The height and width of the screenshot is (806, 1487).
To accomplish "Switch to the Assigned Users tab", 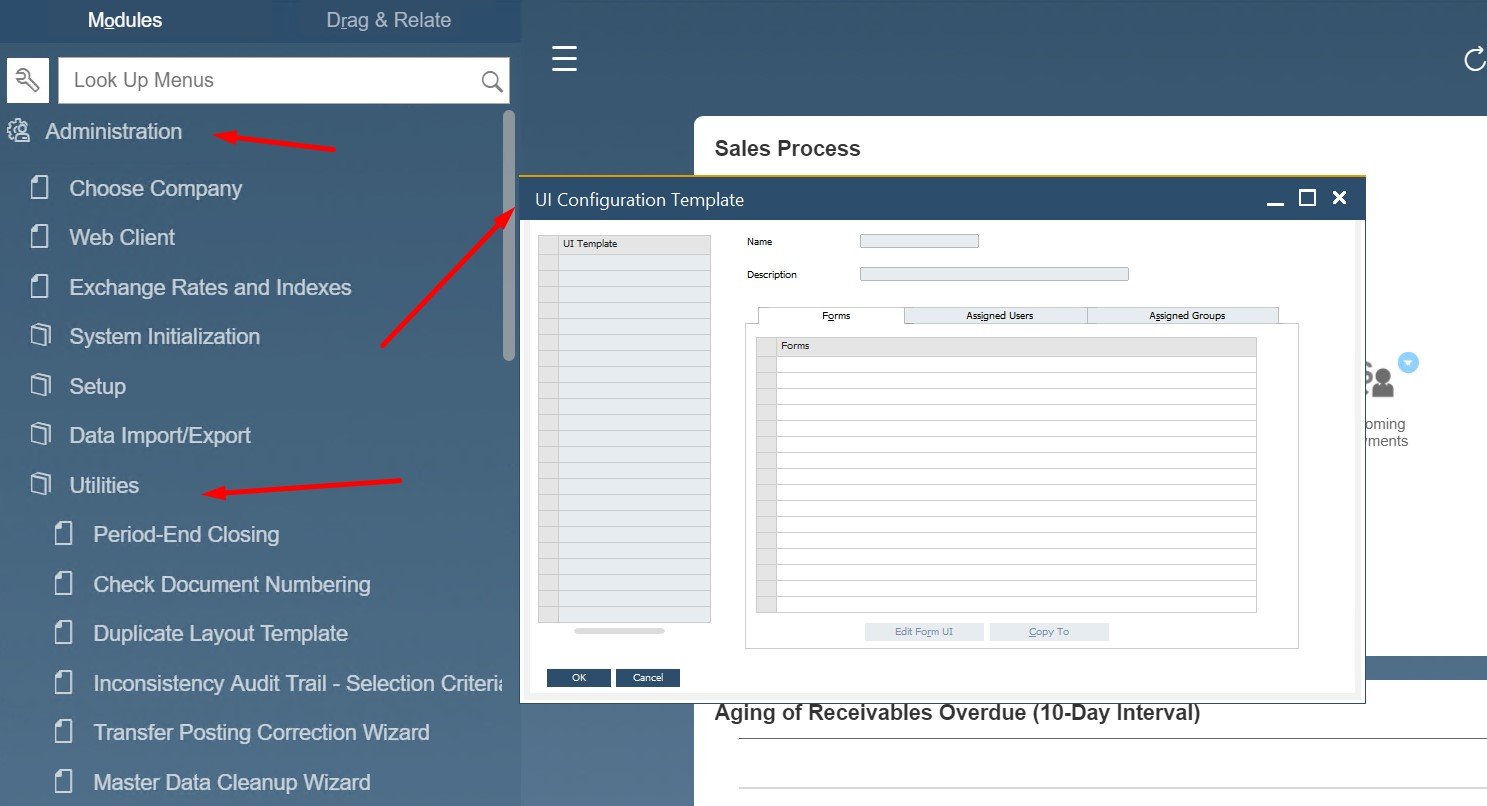I will [x=995, y=315].
